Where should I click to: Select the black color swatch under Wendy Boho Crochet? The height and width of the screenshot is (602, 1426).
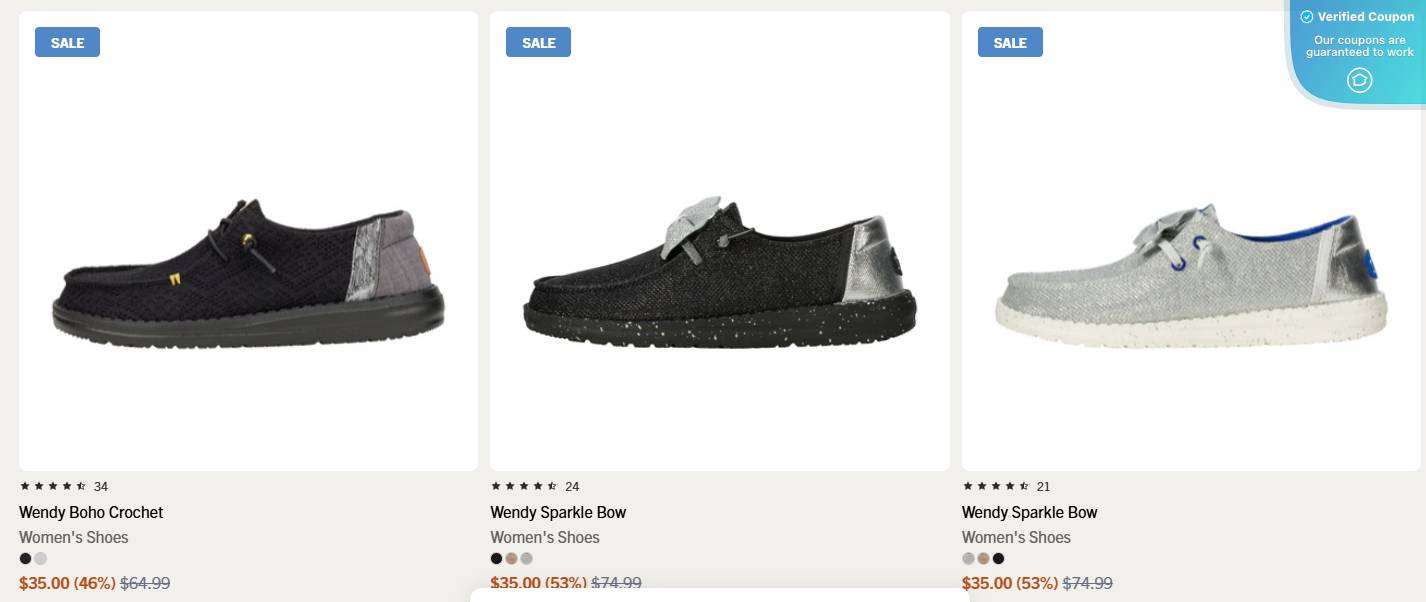point(24,558)
